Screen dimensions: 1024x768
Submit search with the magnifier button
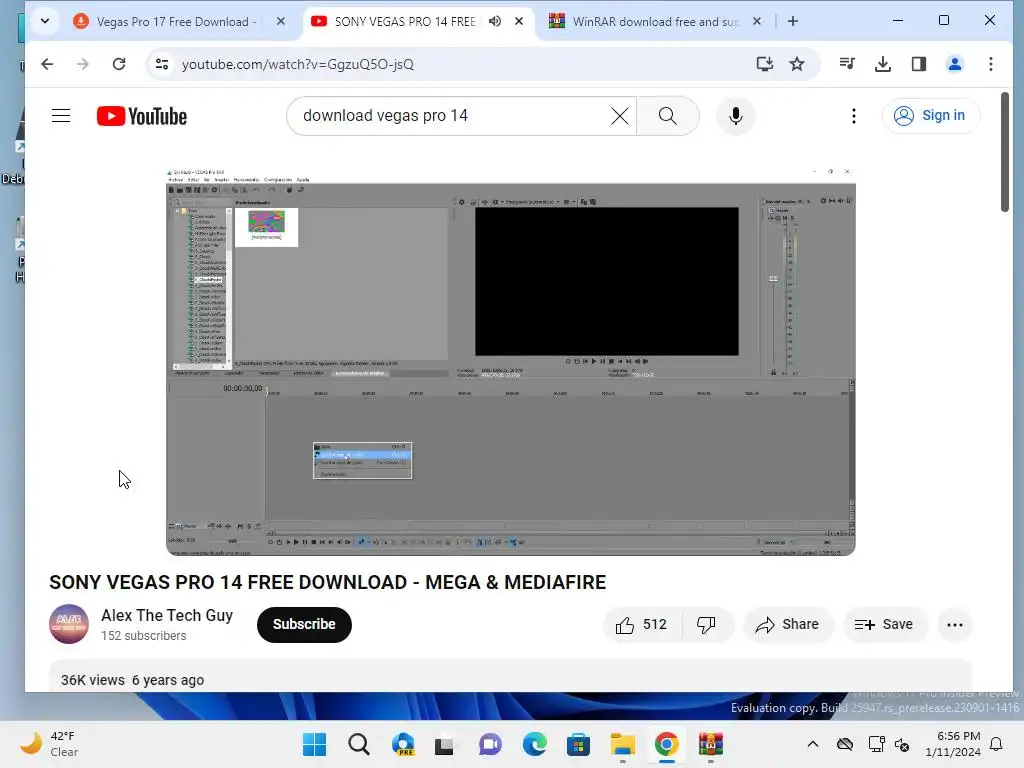point(667,116)
